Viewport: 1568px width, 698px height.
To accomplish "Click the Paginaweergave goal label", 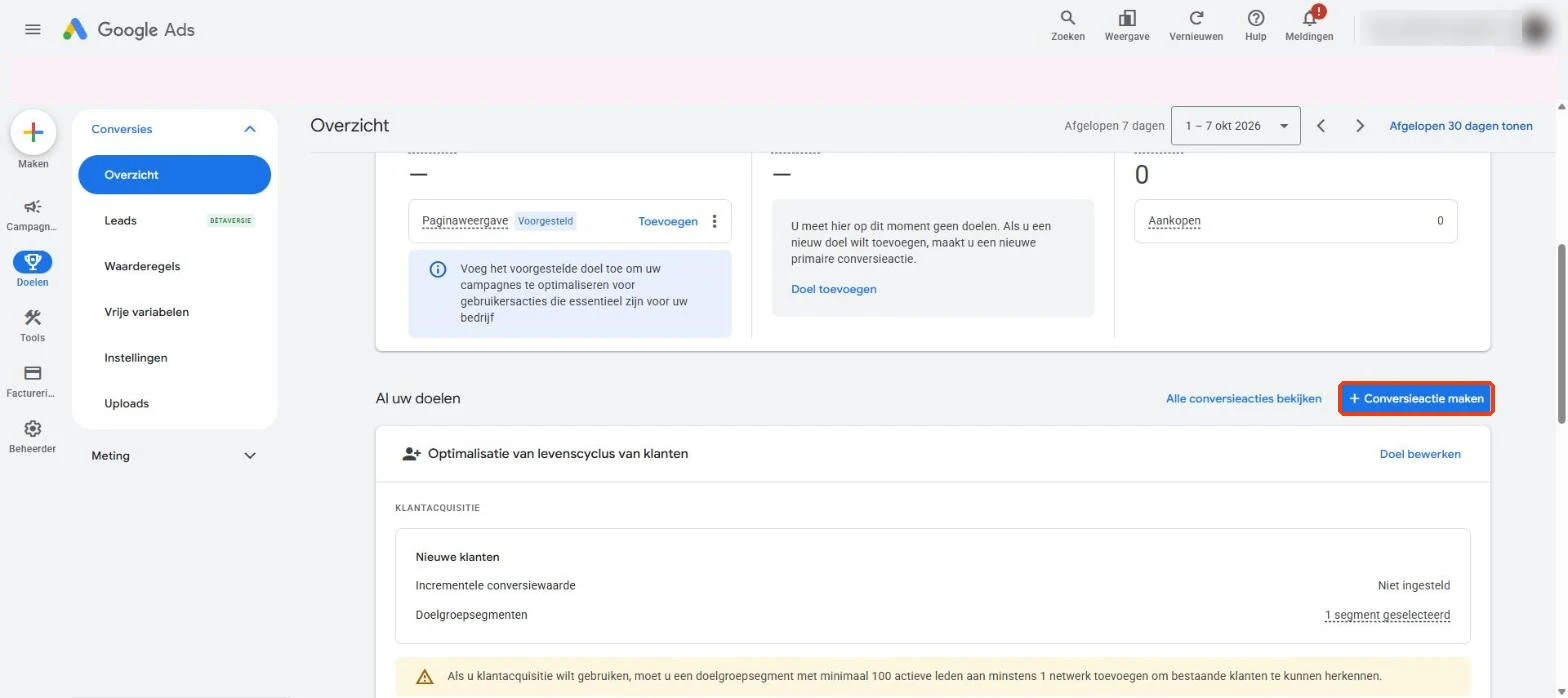I will pyautogui.click(x=465, y=221).
